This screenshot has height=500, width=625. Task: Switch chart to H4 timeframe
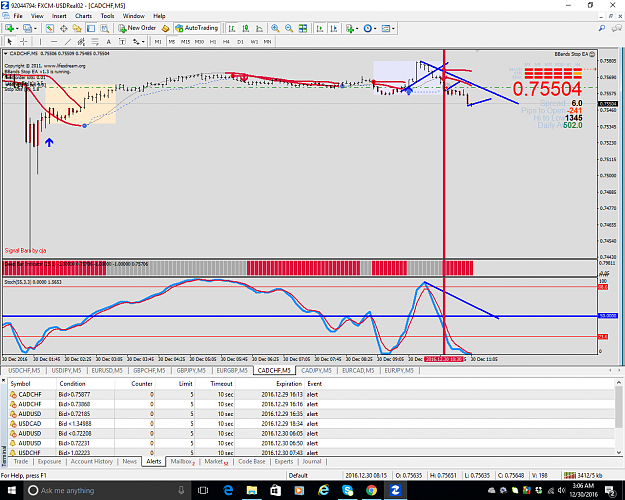click(226, 41)
